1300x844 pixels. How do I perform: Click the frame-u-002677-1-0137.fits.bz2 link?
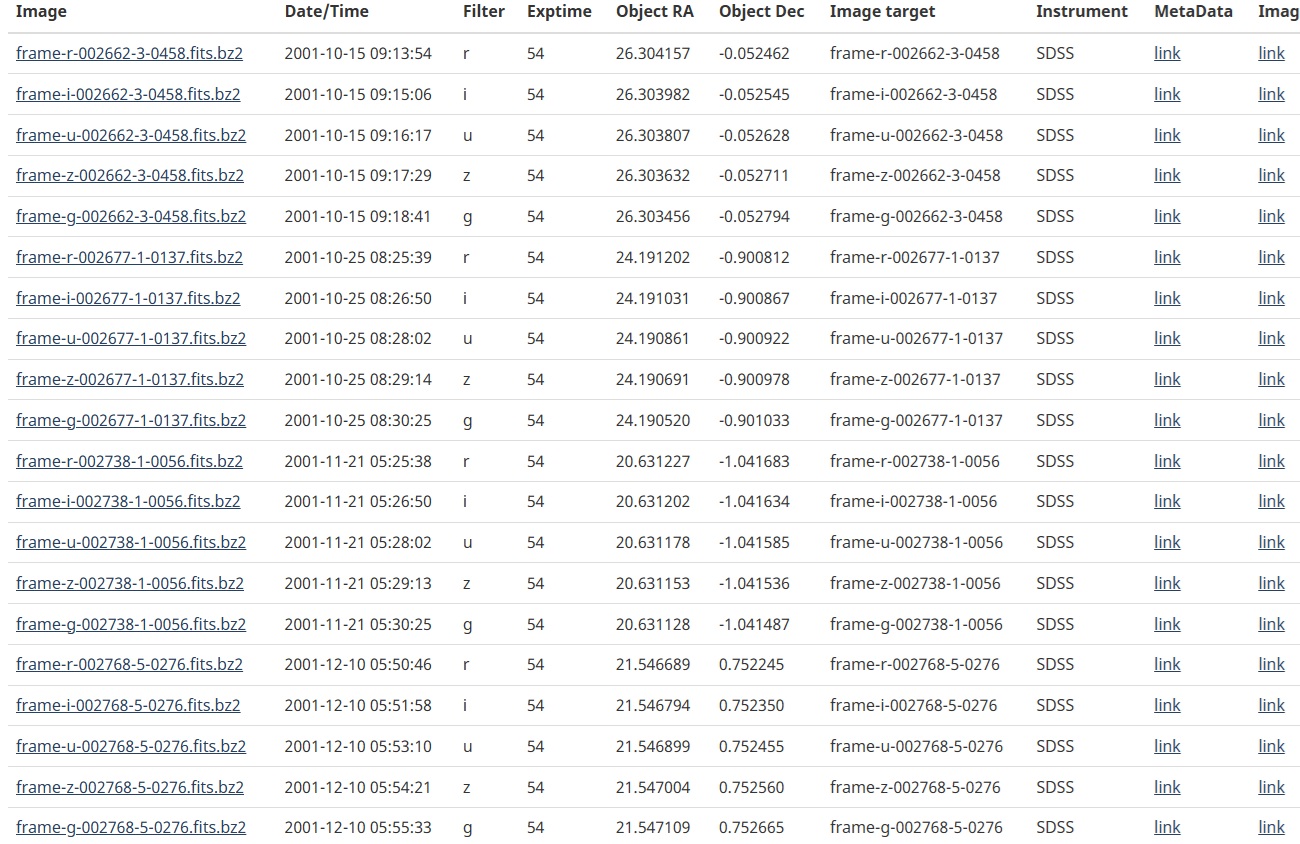pyautogui.click(x=130, y=338)
